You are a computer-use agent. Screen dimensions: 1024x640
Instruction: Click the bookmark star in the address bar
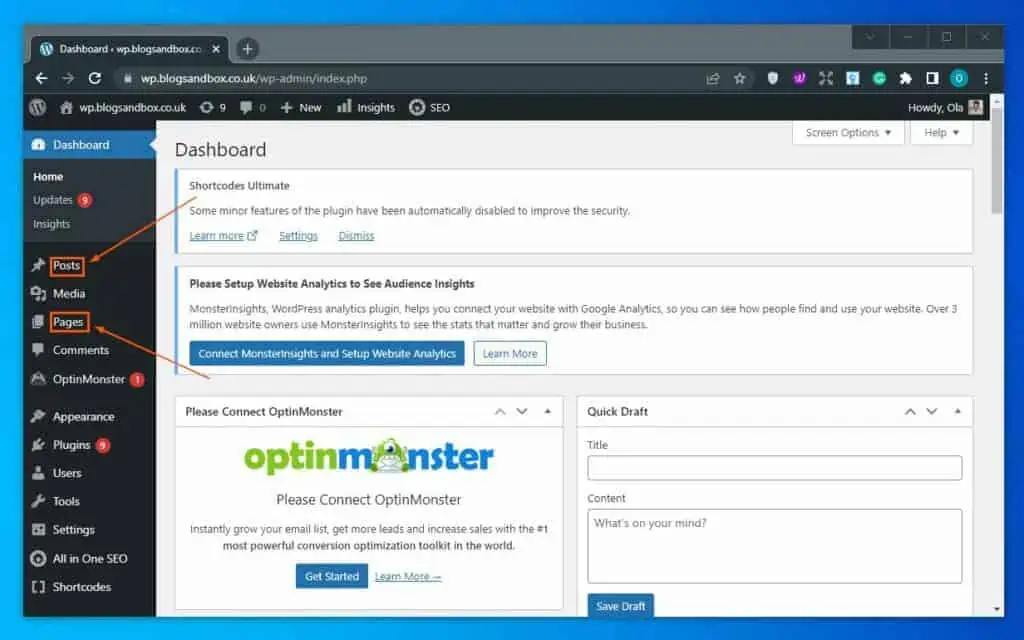pos(737,77)
